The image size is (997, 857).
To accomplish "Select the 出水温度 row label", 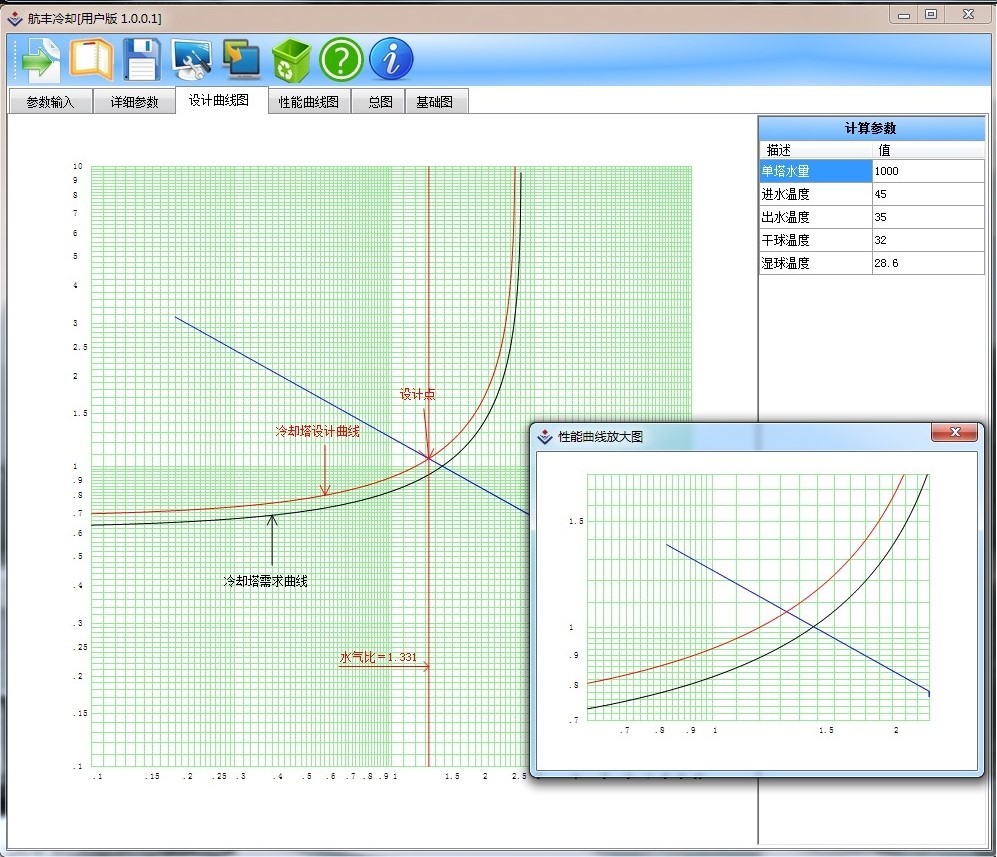I will click(x=816, y=217).
